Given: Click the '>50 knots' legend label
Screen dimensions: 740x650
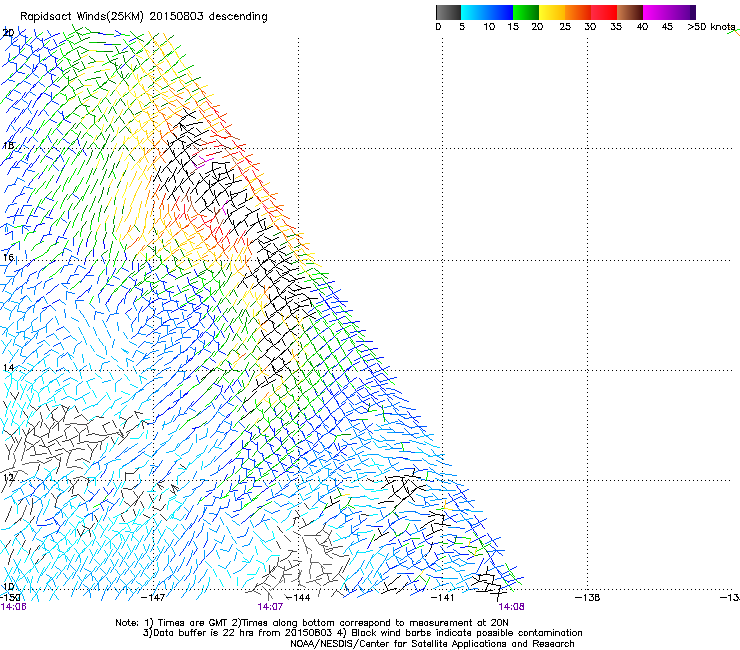Looking at the screenshot, I should tap(711, 27).
